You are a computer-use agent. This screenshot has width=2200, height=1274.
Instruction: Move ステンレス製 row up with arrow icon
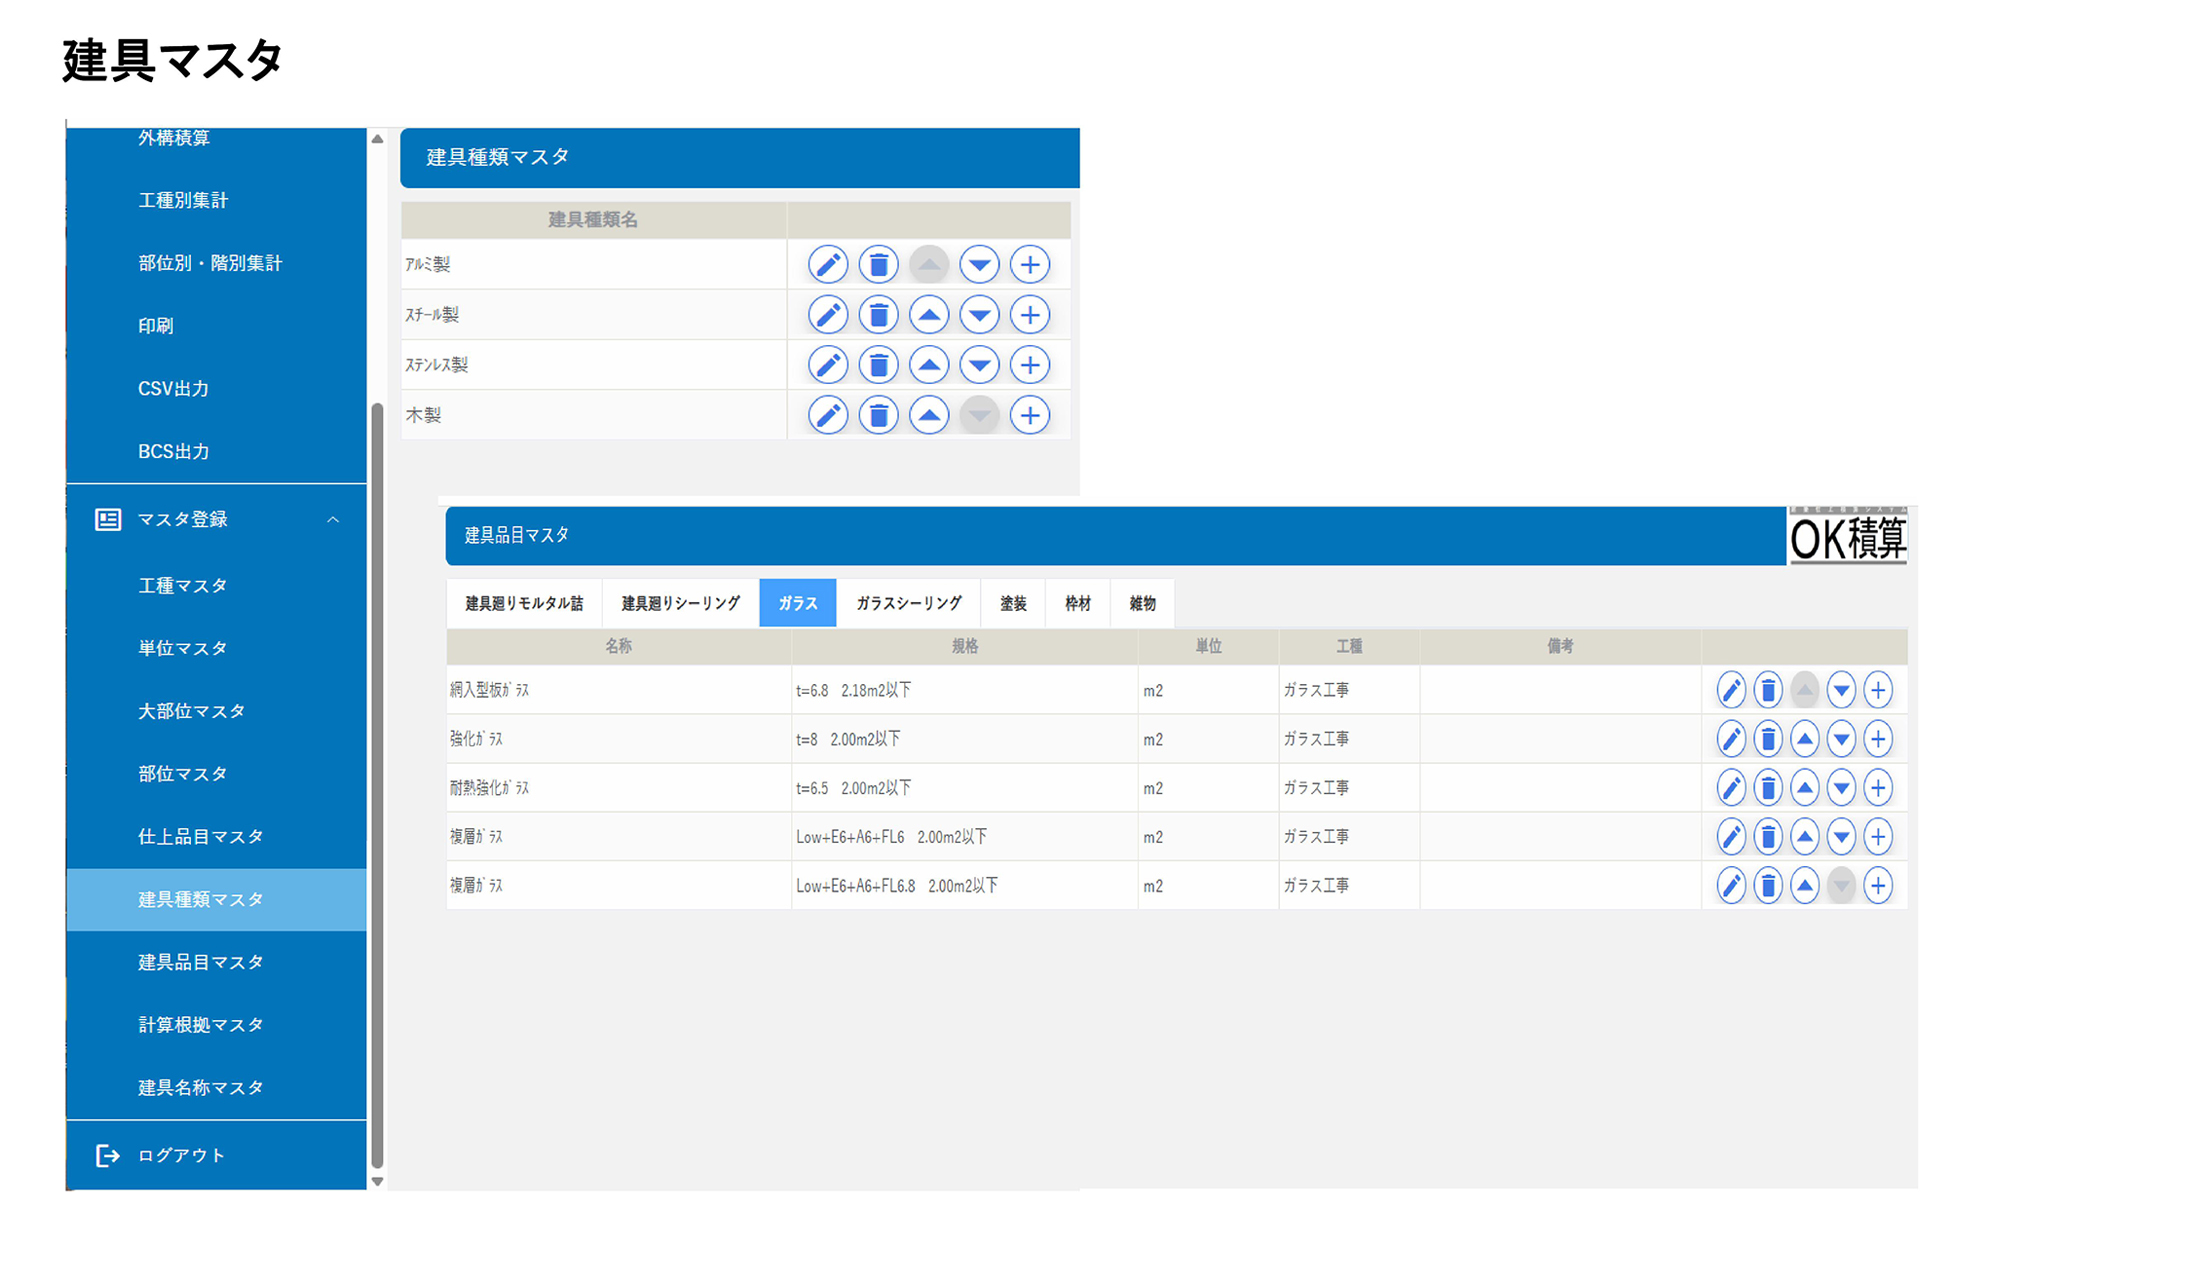coord(929,365)
